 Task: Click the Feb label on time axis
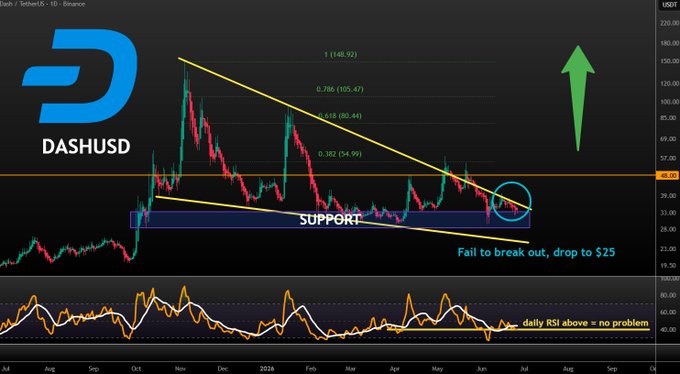point(310,369)
